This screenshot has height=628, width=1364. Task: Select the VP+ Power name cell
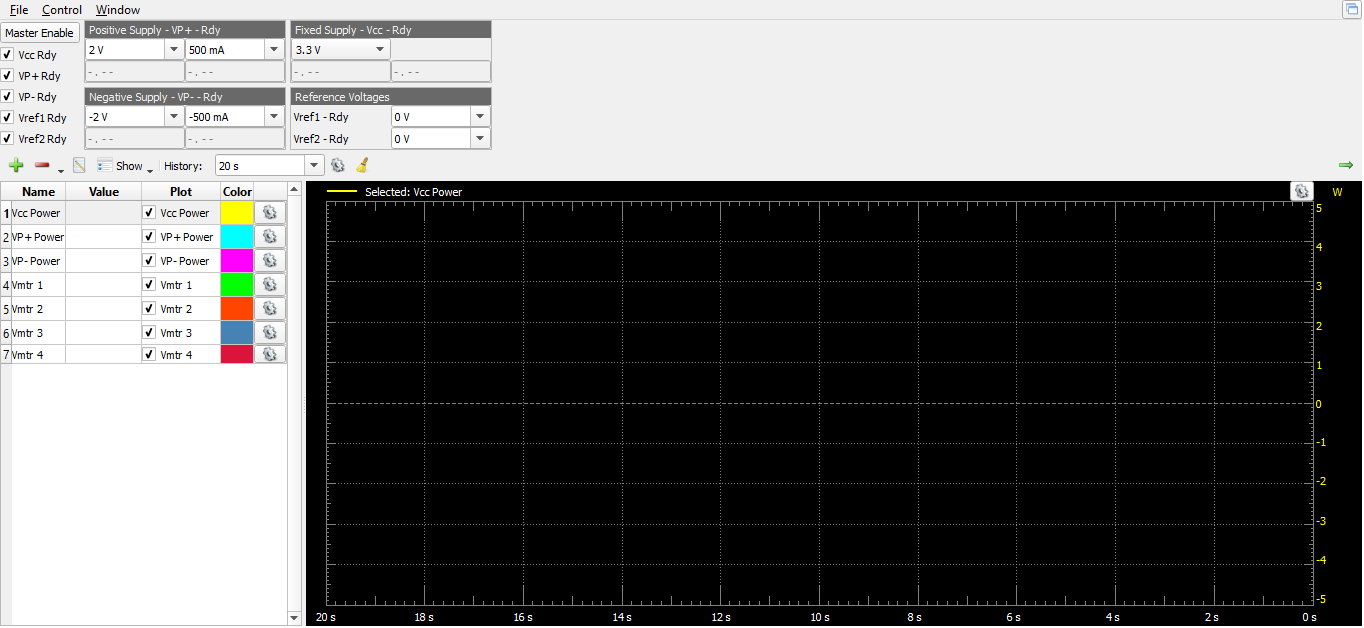tap(38, 237)
